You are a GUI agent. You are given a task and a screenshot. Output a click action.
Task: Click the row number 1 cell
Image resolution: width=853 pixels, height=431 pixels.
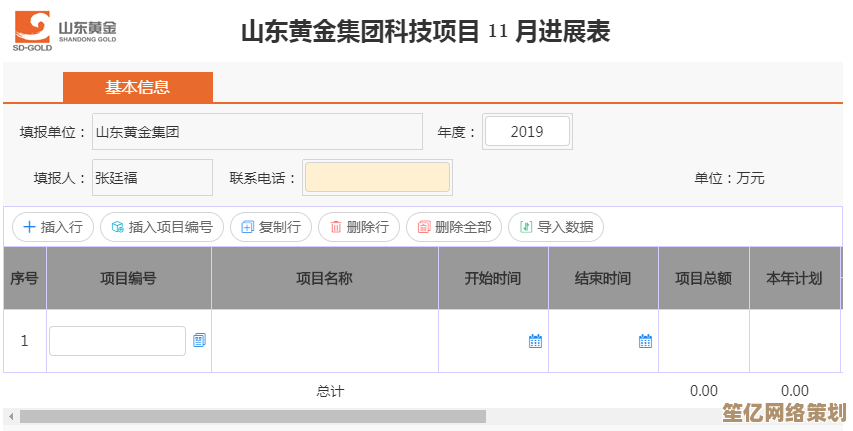(x=24, y=341)
